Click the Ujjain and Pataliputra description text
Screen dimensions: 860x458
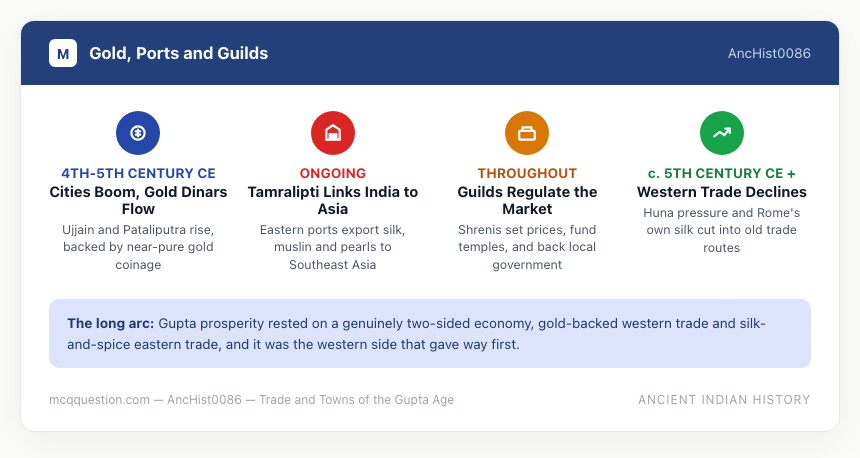click(138, 247)
